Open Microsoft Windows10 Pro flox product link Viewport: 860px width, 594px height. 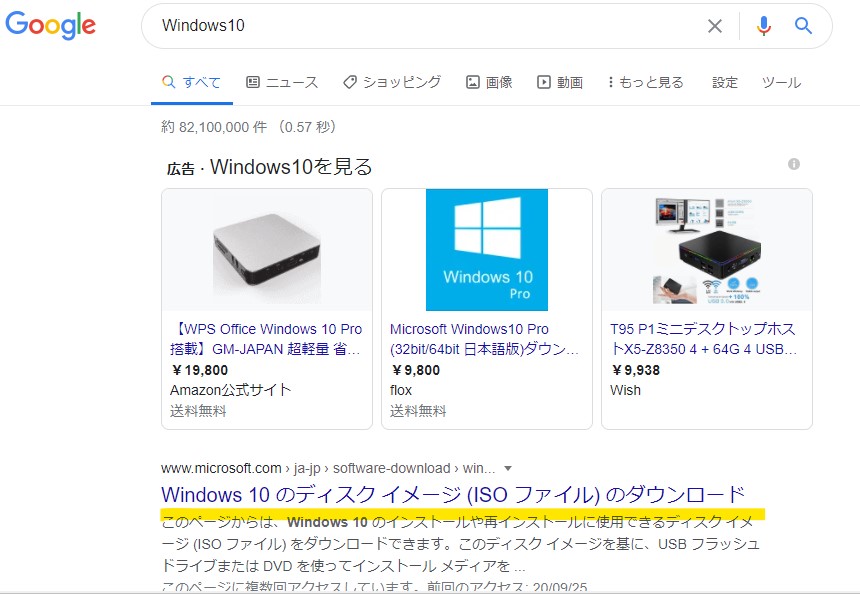(484, 339)
